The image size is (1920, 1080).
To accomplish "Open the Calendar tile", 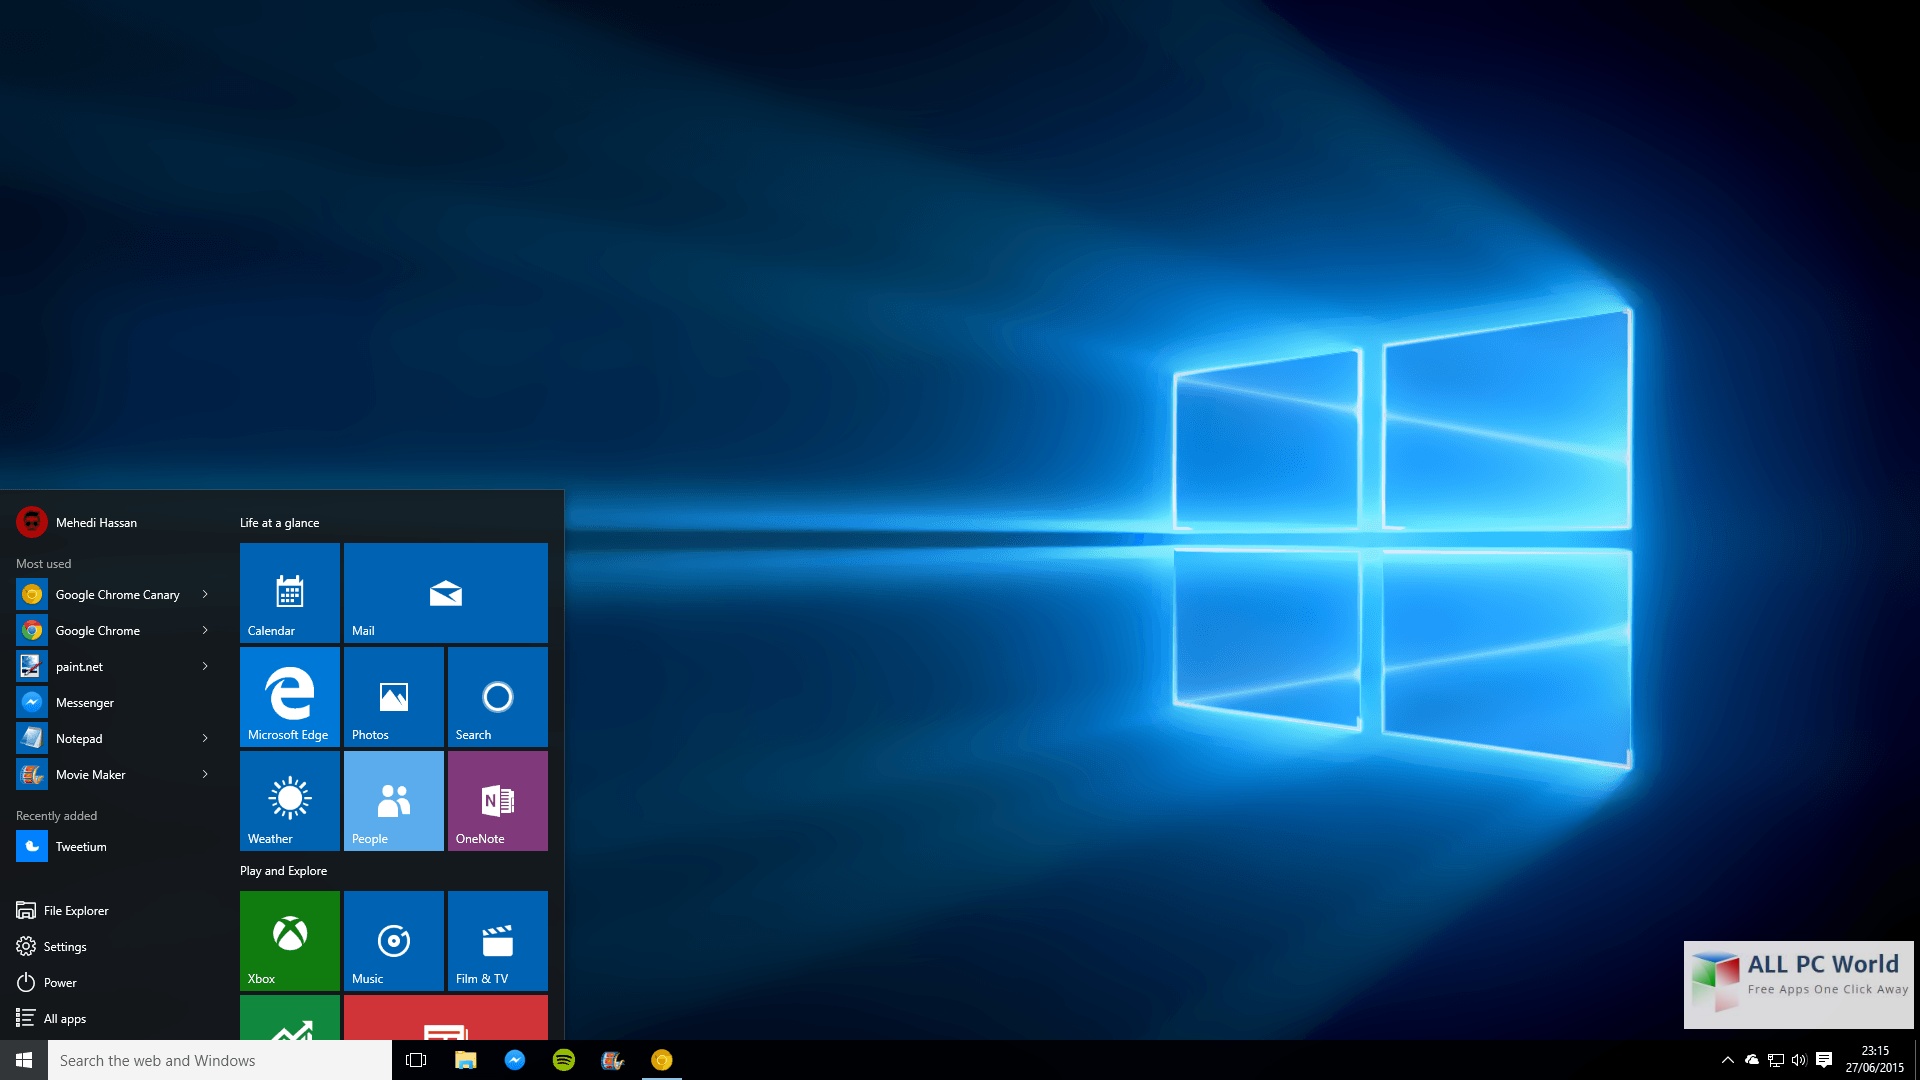I will 290,592.
